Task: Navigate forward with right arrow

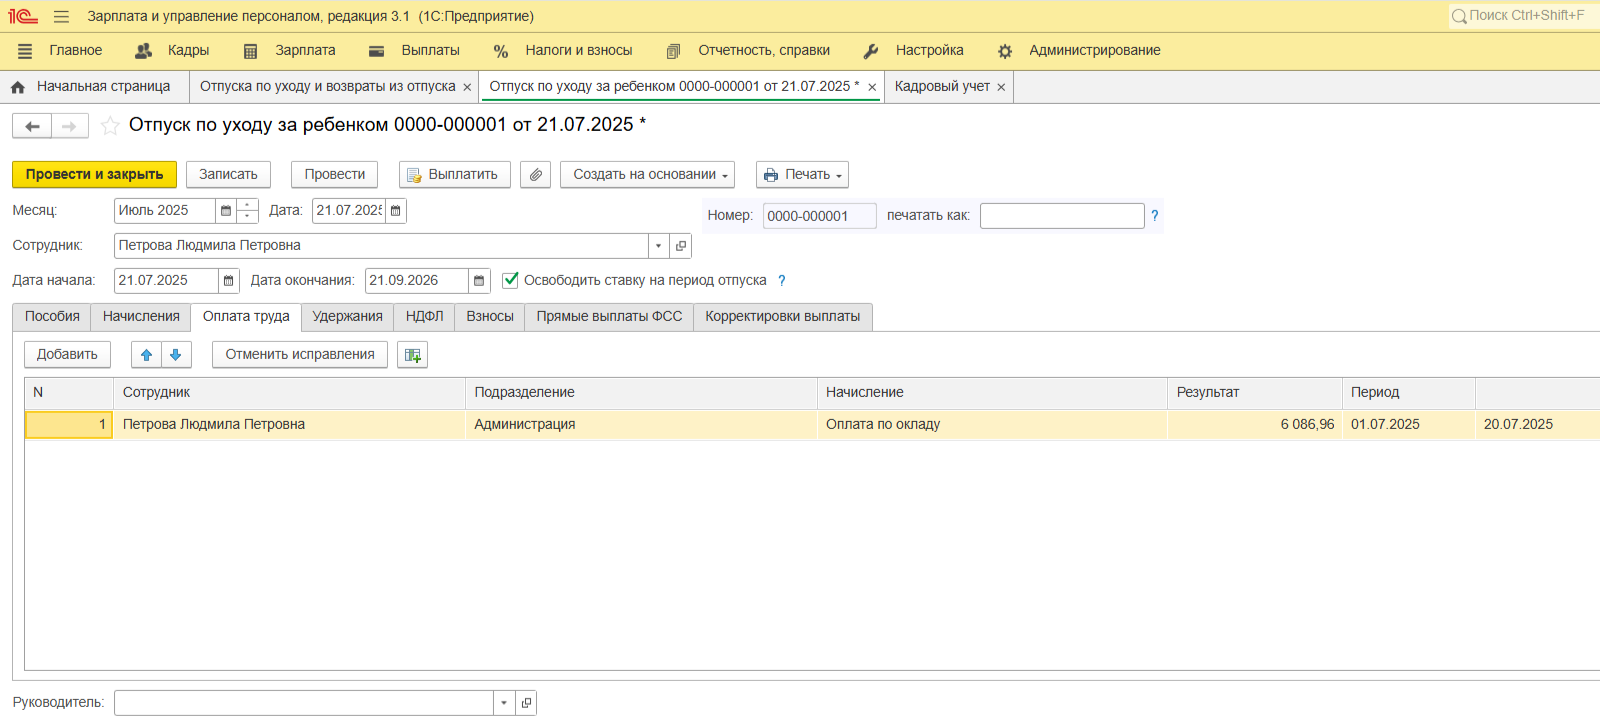Action: coord(70,126)
